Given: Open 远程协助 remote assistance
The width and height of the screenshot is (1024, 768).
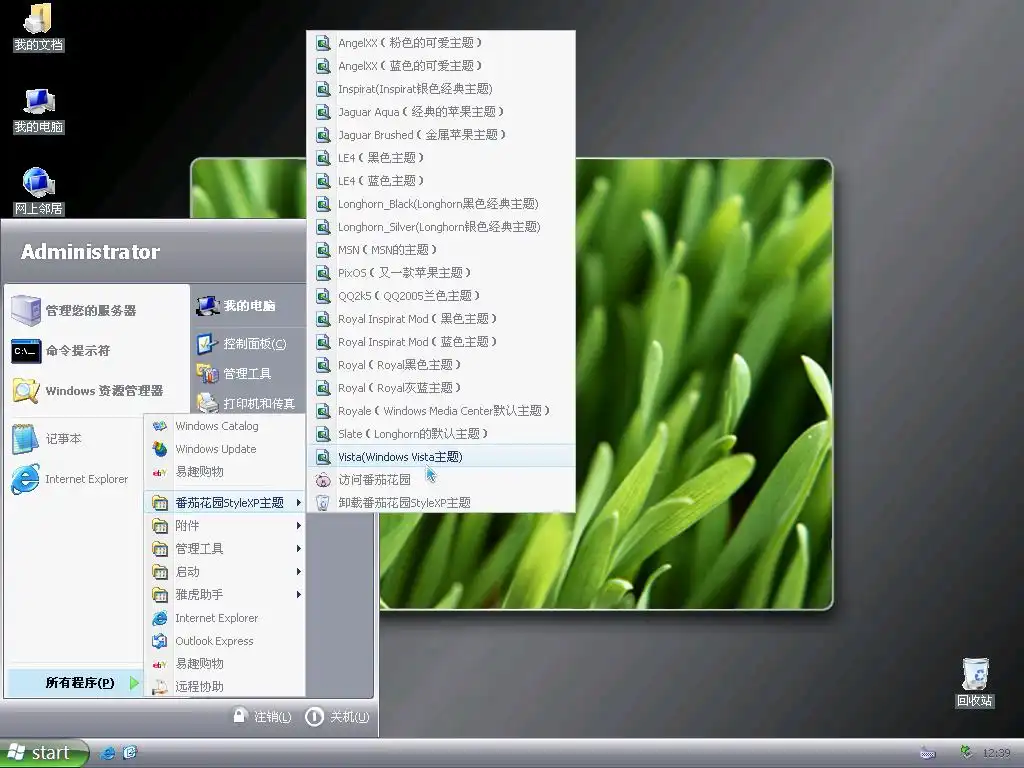Looking at the screenshot, I should point(225,686).
